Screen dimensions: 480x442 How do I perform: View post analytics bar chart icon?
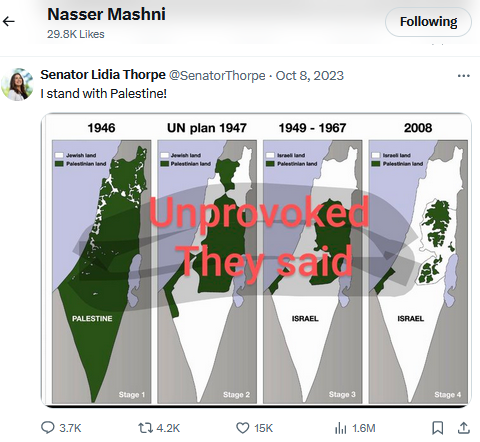click(340, 428)
